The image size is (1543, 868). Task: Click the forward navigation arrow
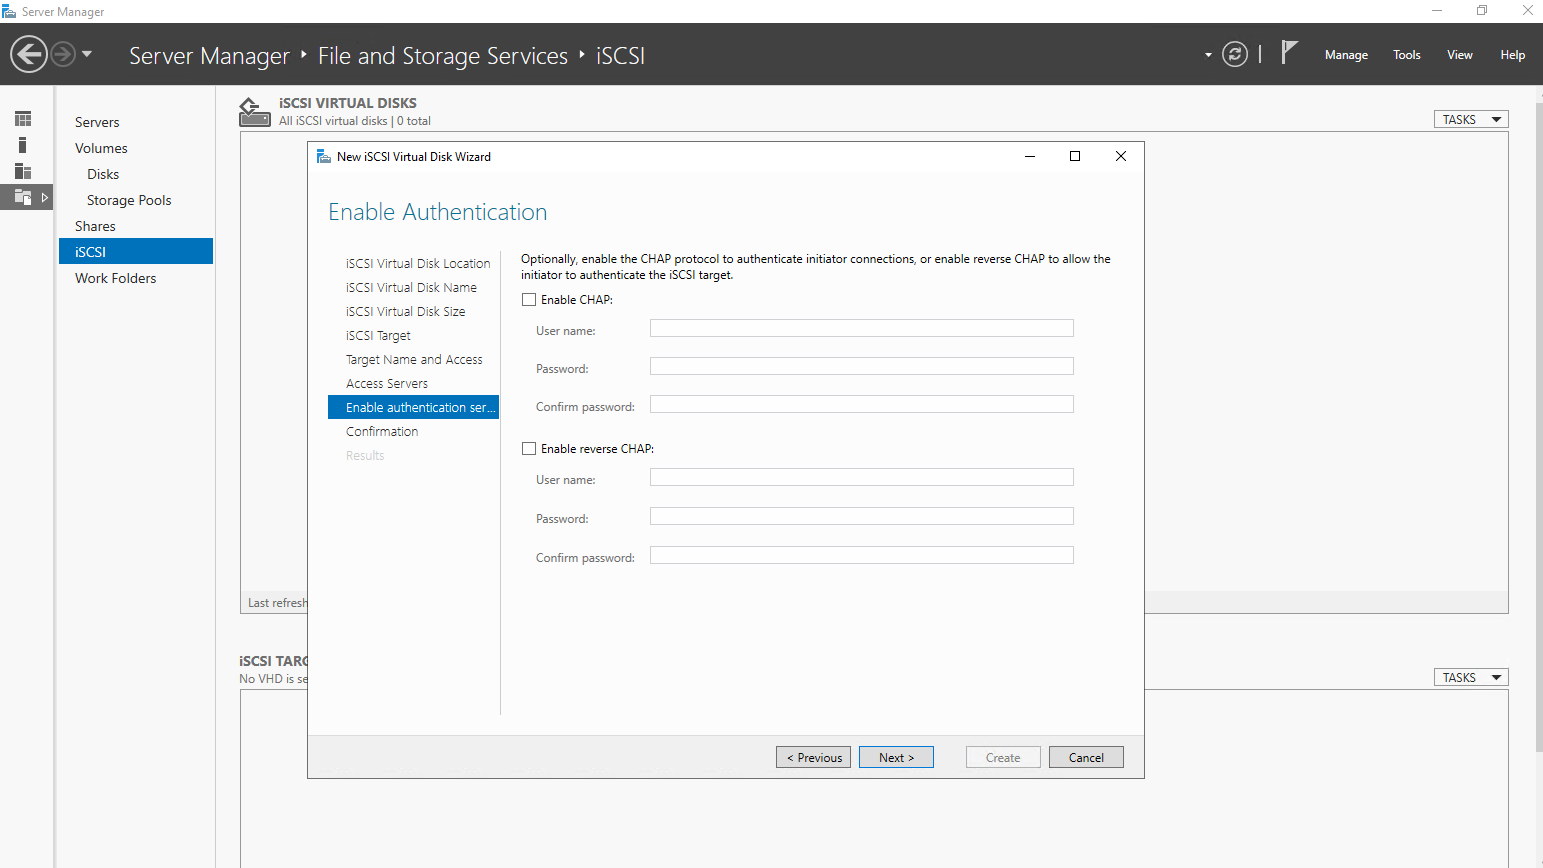pyautogui.click(x=63, y=54)
